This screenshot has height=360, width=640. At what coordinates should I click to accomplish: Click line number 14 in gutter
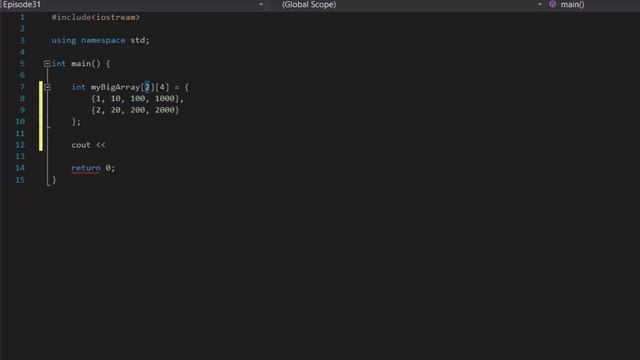tap(20, 168)
